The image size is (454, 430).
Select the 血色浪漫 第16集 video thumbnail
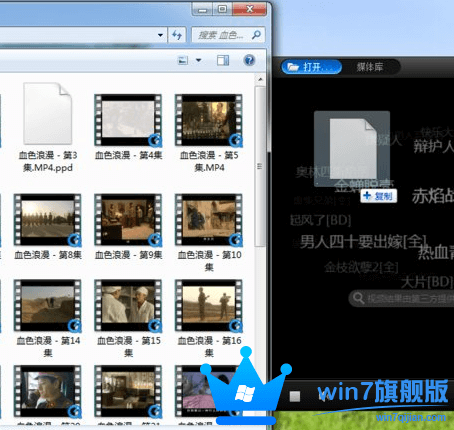click(209, 306)
